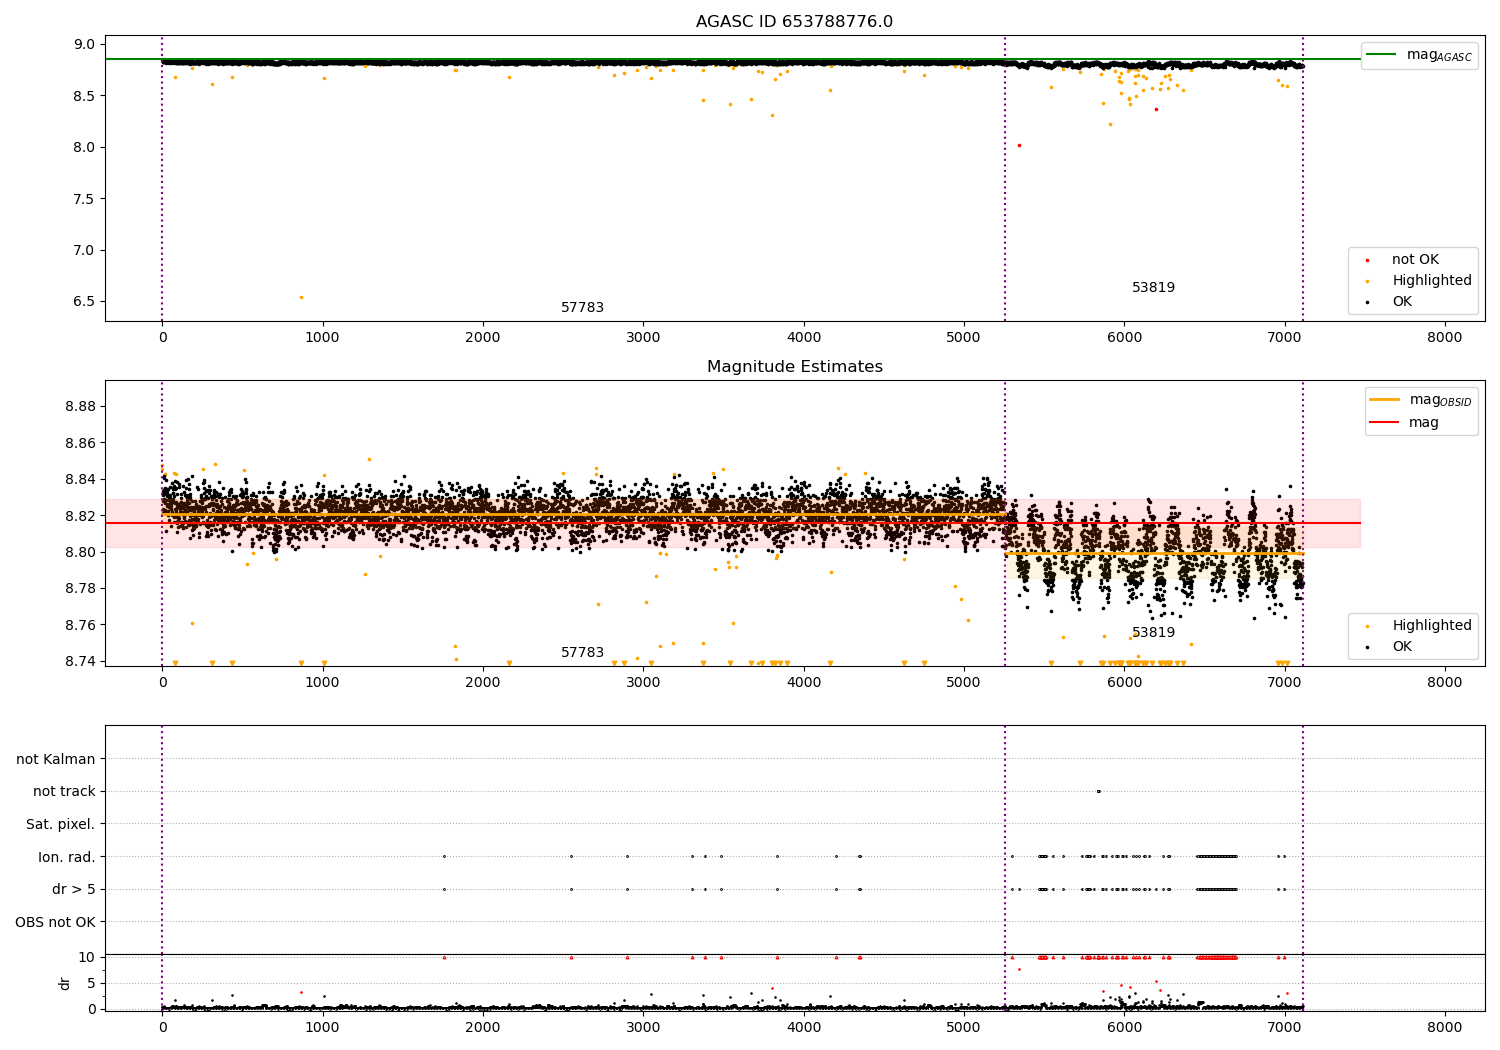Click the "57783" annotation in the top panel
The image size is (1500, 1050).
(x=582, y=308)
